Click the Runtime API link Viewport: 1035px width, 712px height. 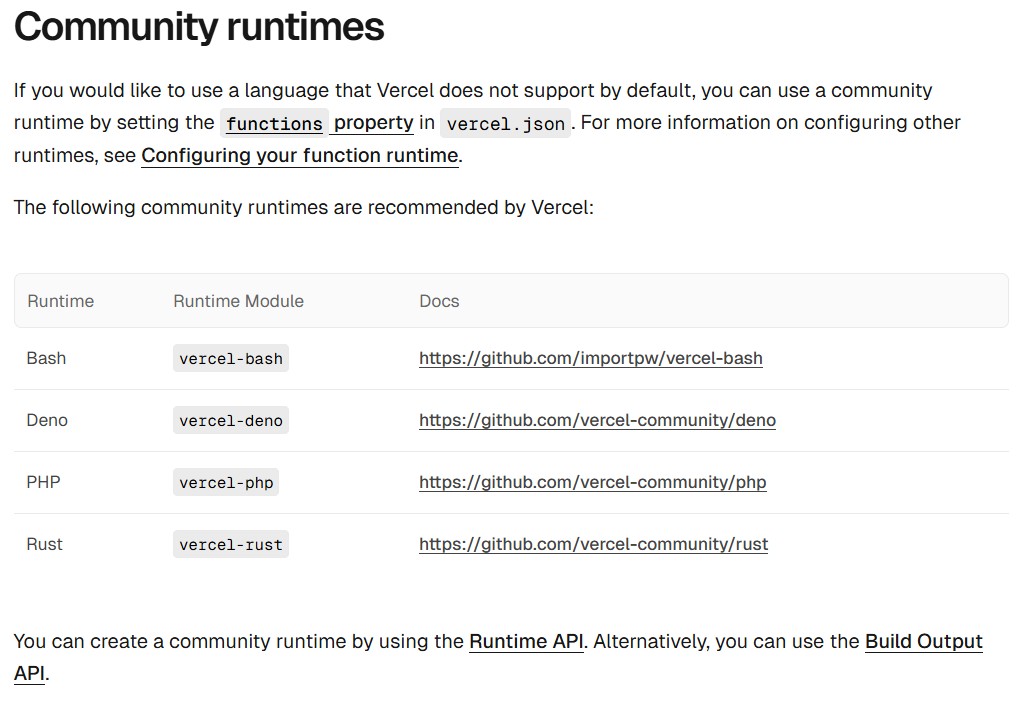point(526,641)
